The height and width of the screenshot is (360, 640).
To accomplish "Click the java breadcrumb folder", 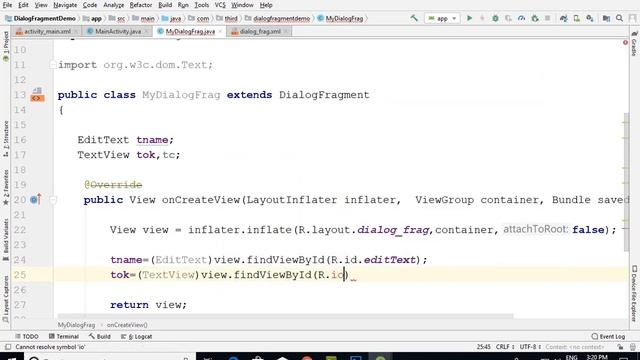I will [x=171, y=18].
